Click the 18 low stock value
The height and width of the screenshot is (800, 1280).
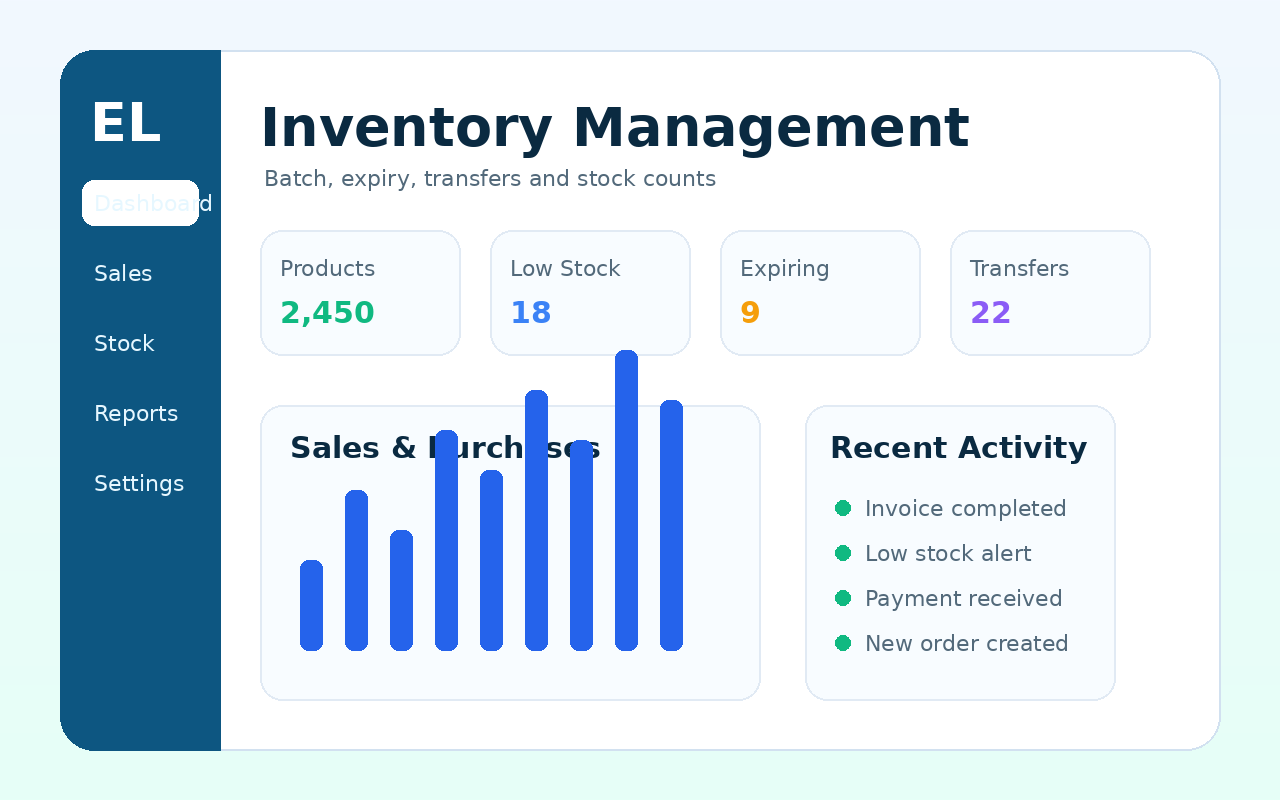click(531, 313)
